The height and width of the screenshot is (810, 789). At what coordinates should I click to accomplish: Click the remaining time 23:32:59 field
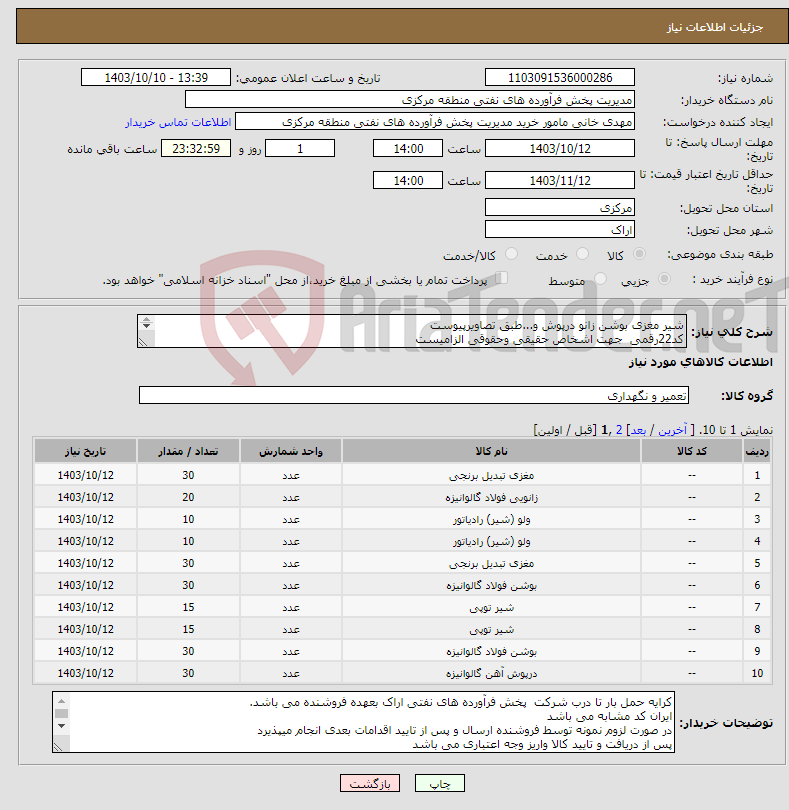pyautogui.click(x=196, y=149)
